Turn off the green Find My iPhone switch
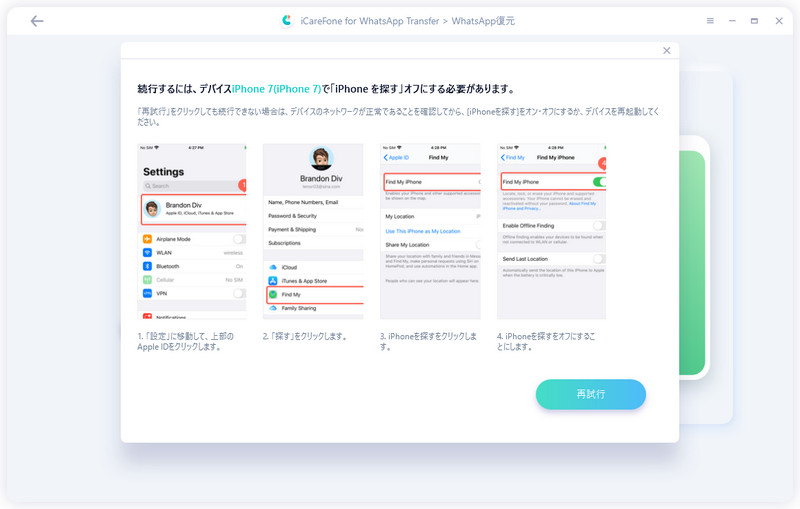This screenshot has width=800, height=509. (600, 182)
